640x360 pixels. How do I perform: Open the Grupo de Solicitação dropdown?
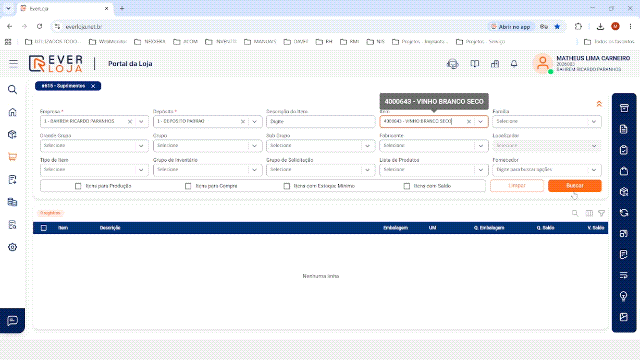pos(320,170)
